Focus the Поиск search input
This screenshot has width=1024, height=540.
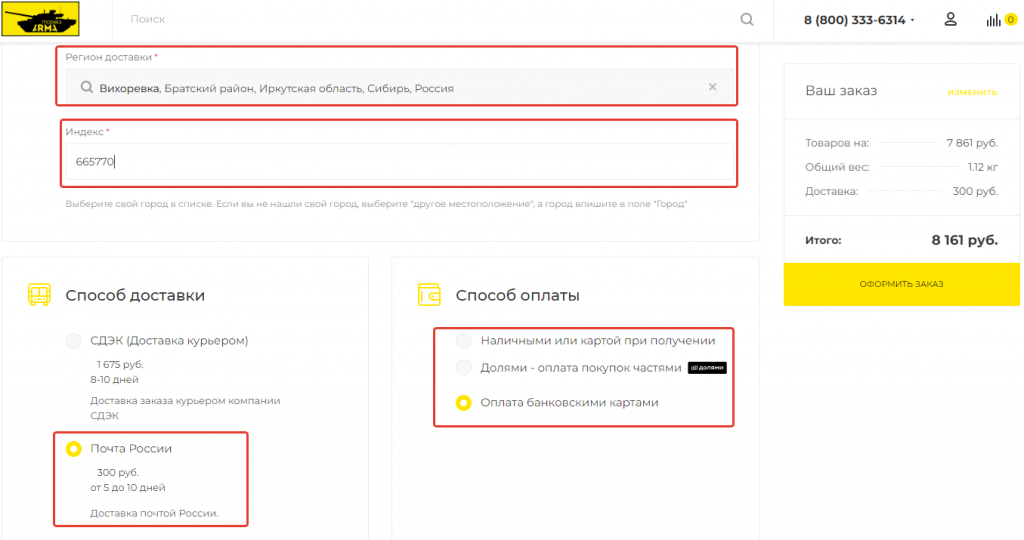point(430,19)
